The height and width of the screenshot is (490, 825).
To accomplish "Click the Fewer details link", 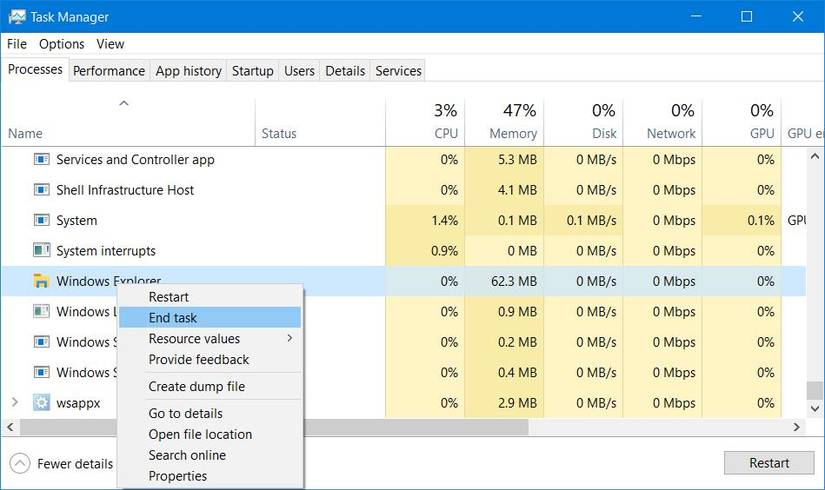I will pos(75,464).
